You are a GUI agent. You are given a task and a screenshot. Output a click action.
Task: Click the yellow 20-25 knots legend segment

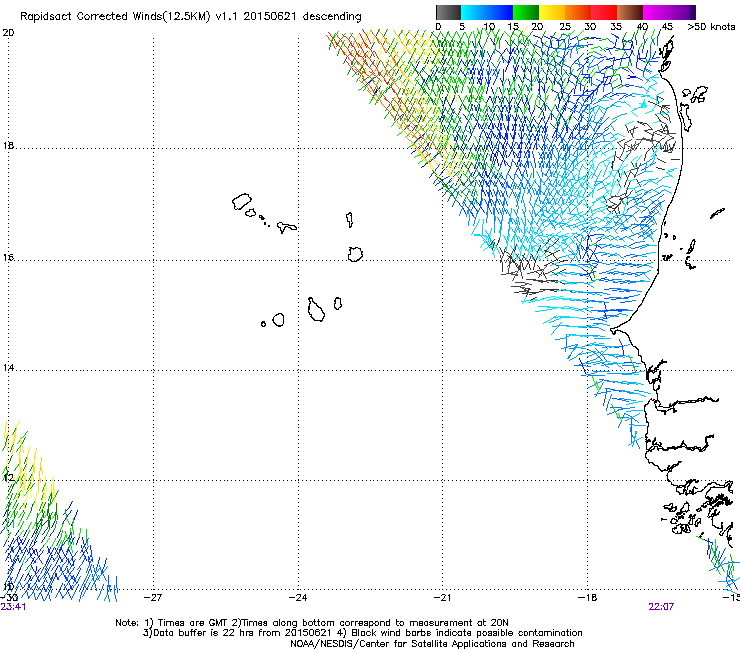point(552,12)
